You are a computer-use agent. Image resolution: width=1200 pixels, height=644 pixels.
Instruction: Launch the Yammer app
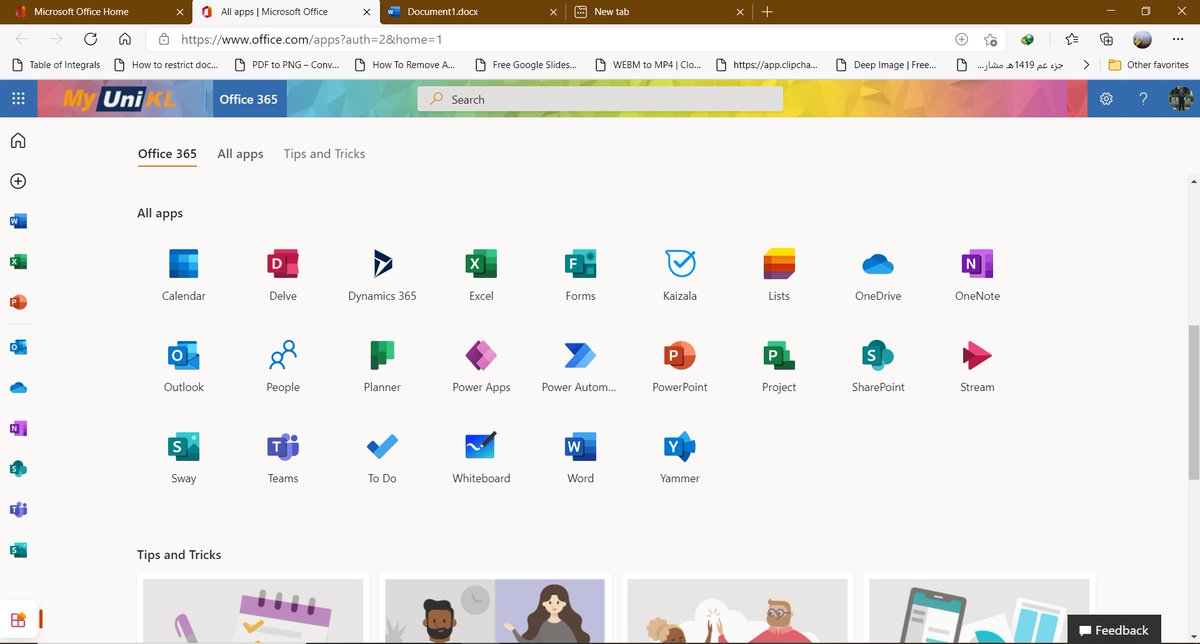pos(680,456)
